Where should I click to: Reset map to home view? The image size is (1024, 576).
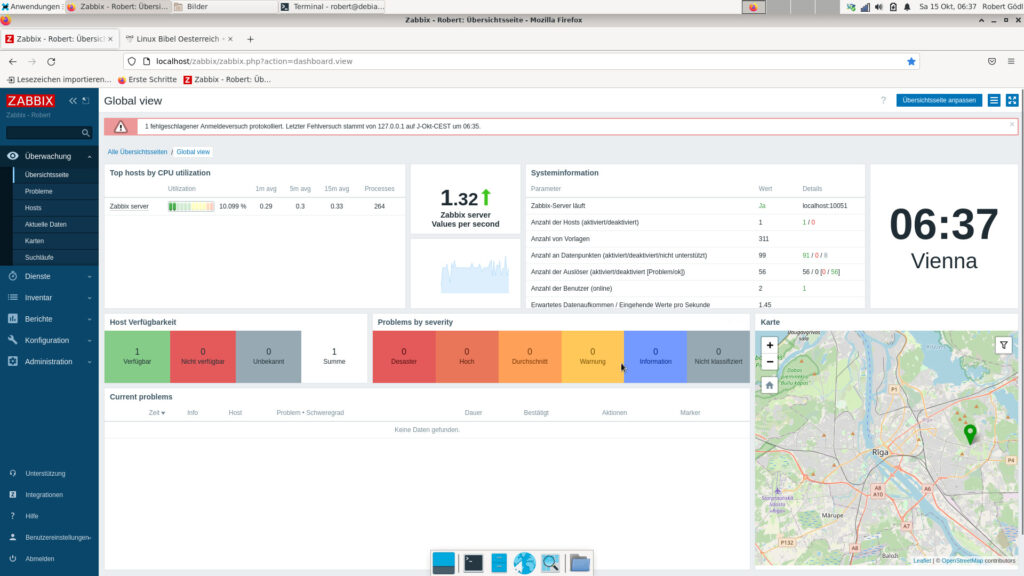pyautogui.click(x=769, y=385)
